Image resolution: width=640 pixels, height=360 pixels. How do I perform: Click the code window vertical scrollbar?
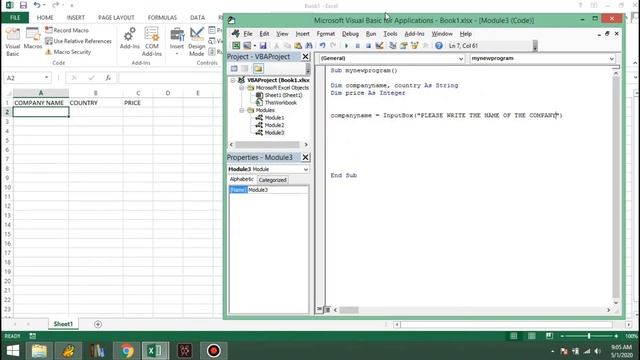pos(616,187)
